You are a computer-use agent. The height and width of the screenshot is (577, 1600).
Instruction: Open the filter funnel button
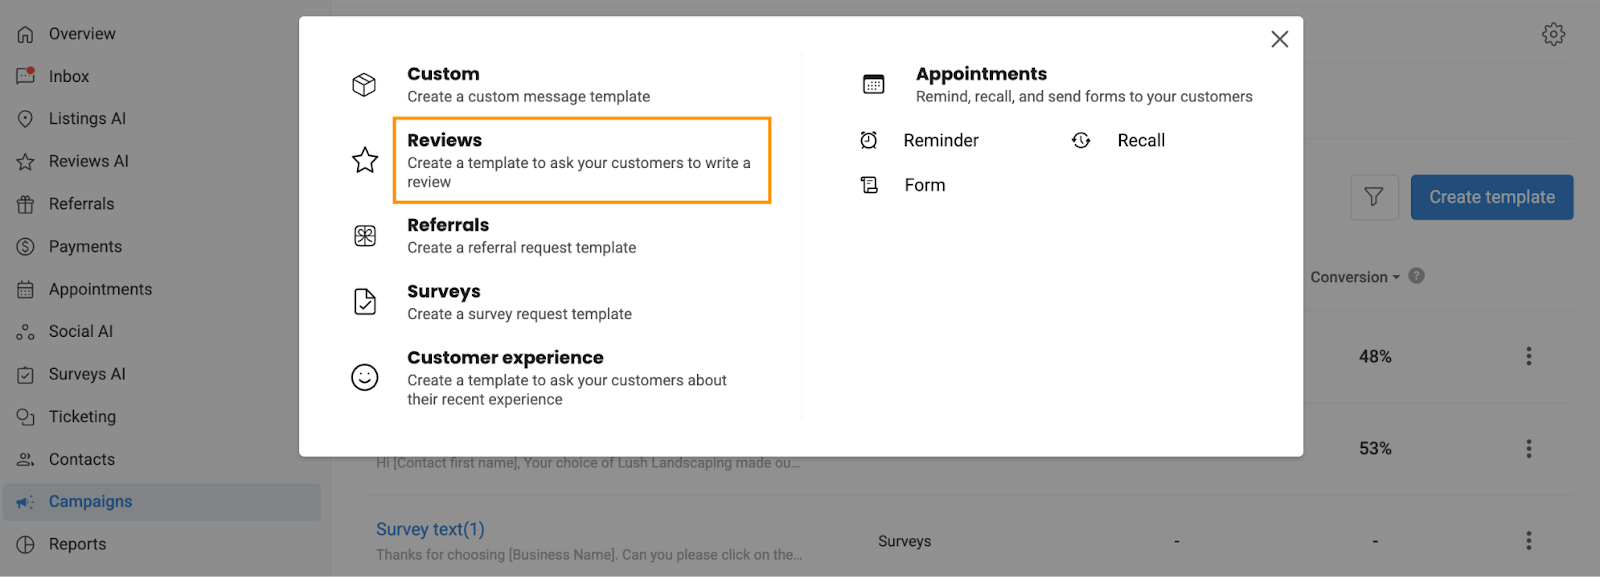pyautogui.click(x=1374, y=197)
